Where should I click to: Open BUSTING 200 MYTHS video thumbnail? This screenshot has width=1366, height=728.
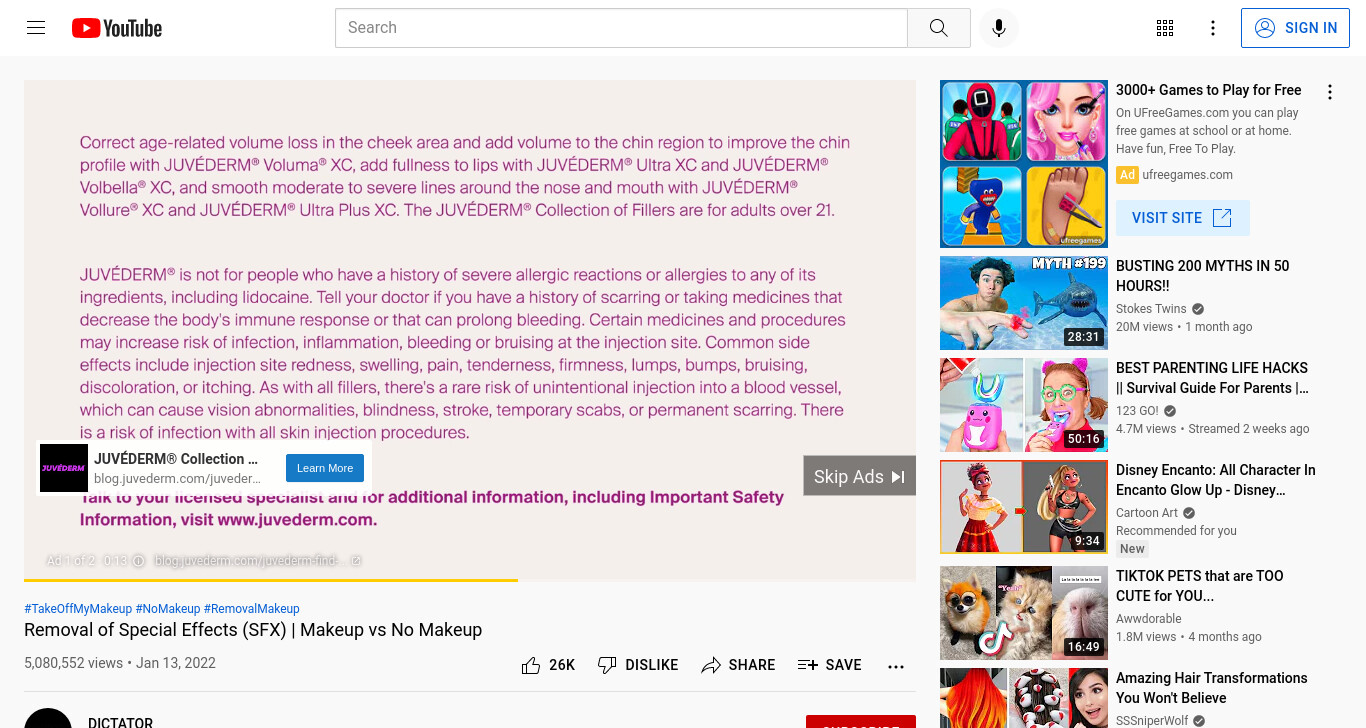1024,303
